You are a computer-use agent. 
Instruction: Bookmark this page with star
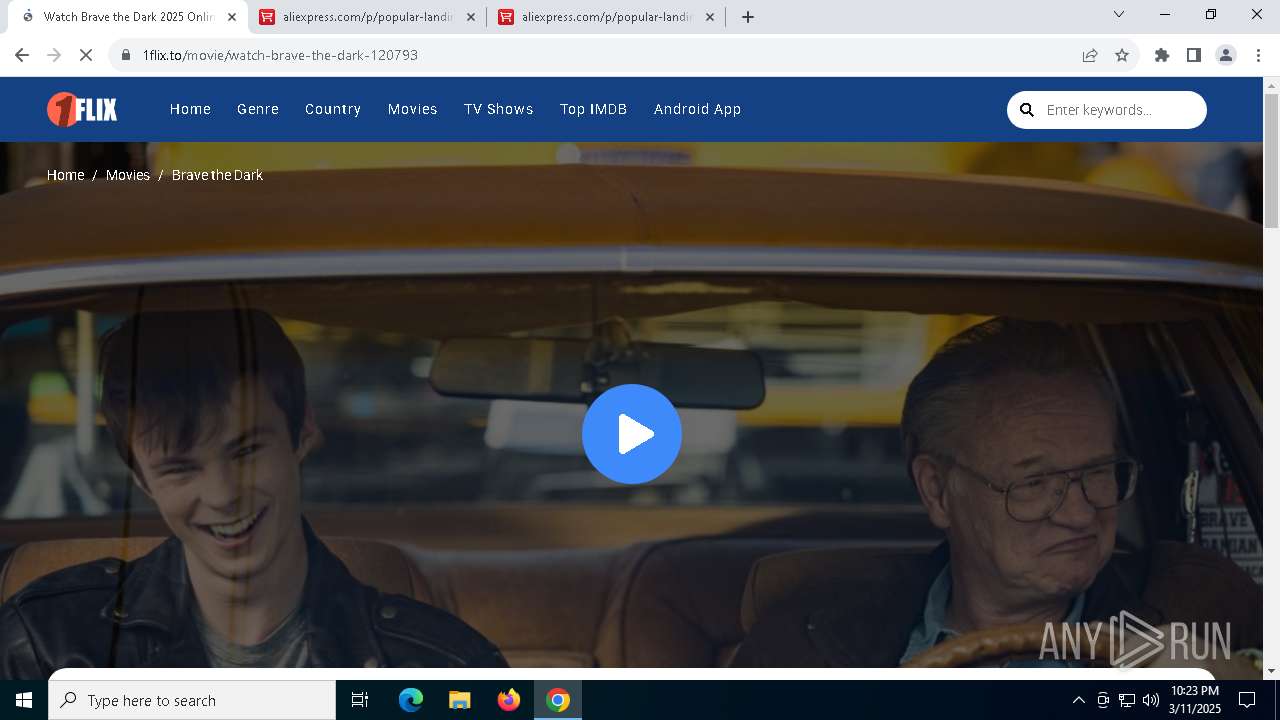[x=1122, y=55]
